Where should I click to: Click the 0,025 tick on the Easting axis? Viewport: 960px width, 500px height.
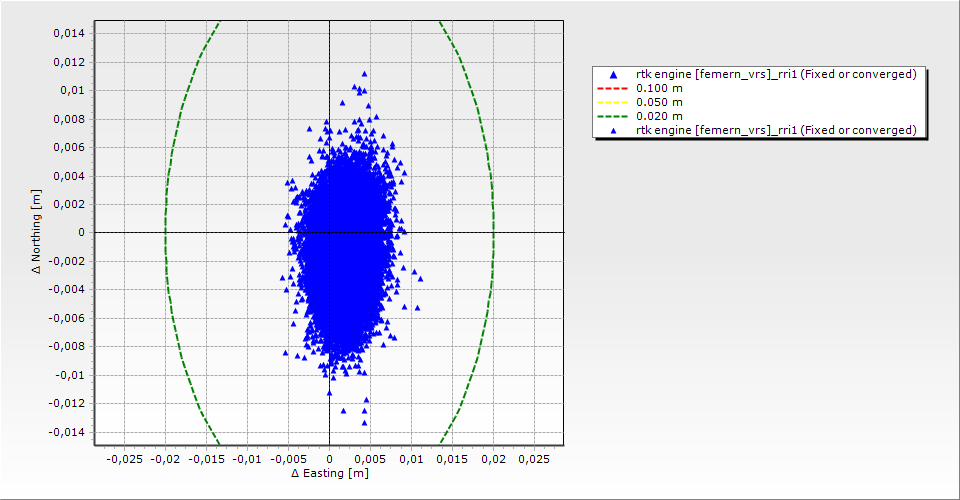[x=534, y=459]
